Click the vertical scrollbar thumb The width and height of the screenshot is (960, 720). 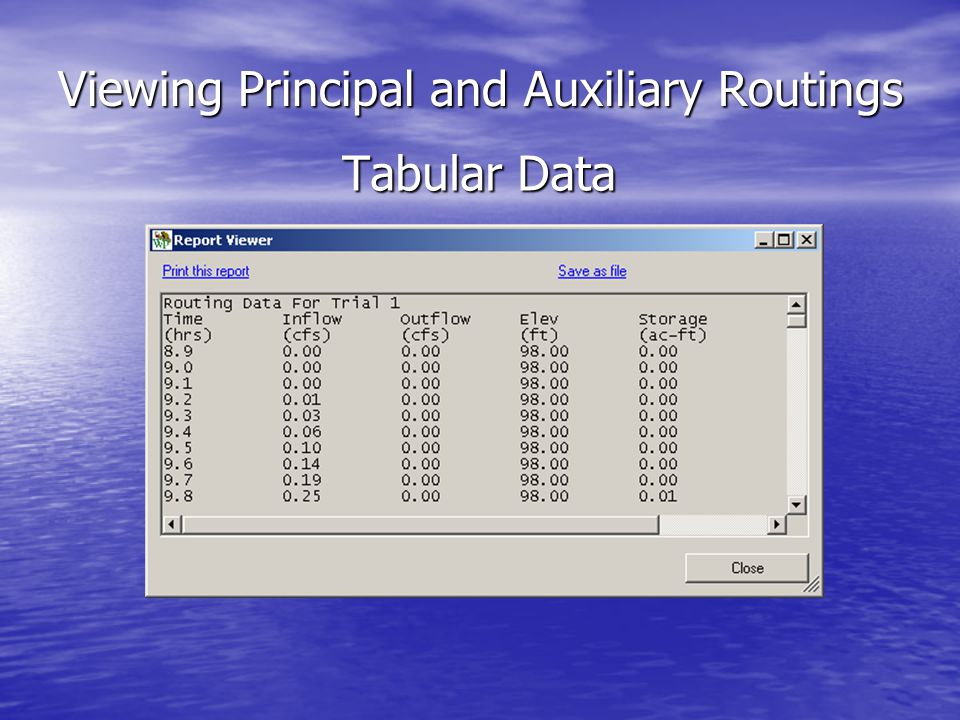pos(796,321)
